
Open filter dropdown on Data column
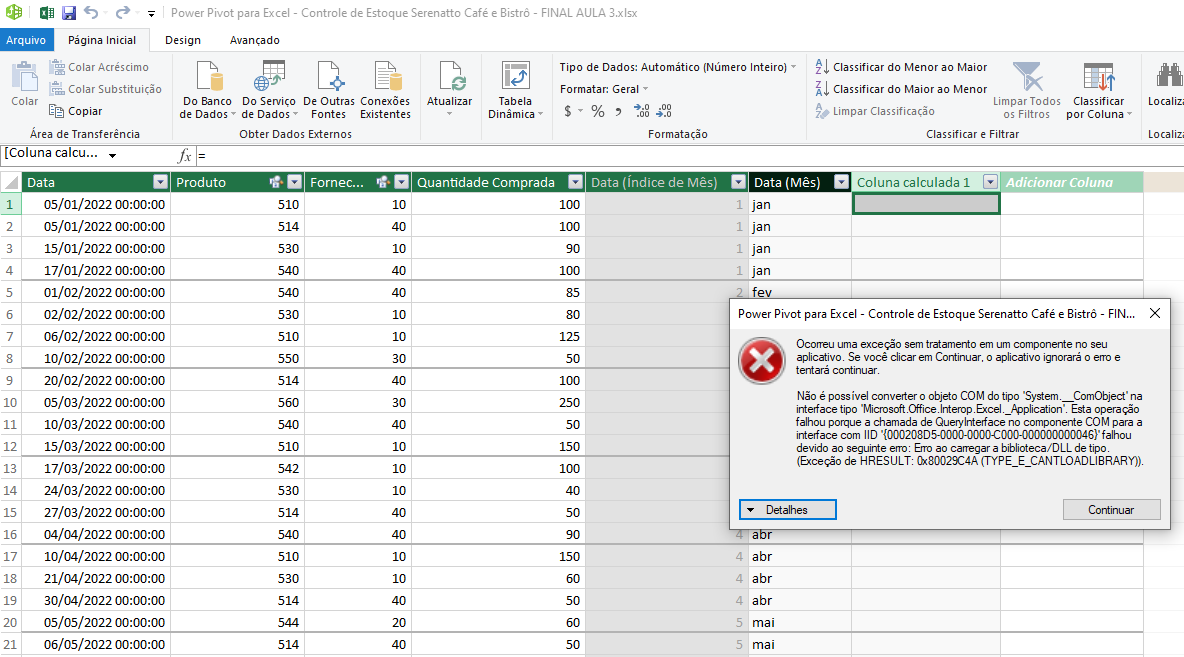(160, 182)
